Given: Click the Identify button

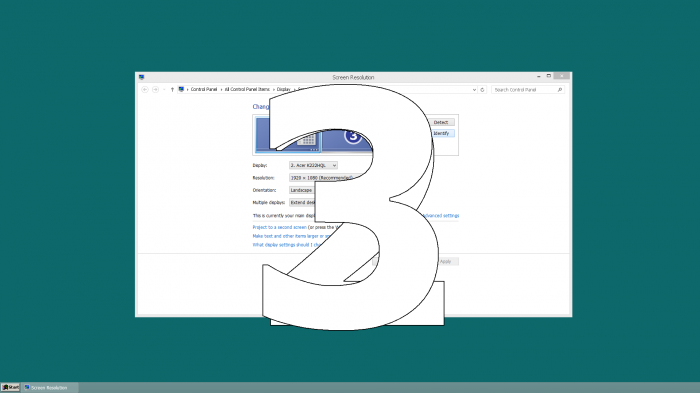Looking at the screenshot, I should [441, 134].
